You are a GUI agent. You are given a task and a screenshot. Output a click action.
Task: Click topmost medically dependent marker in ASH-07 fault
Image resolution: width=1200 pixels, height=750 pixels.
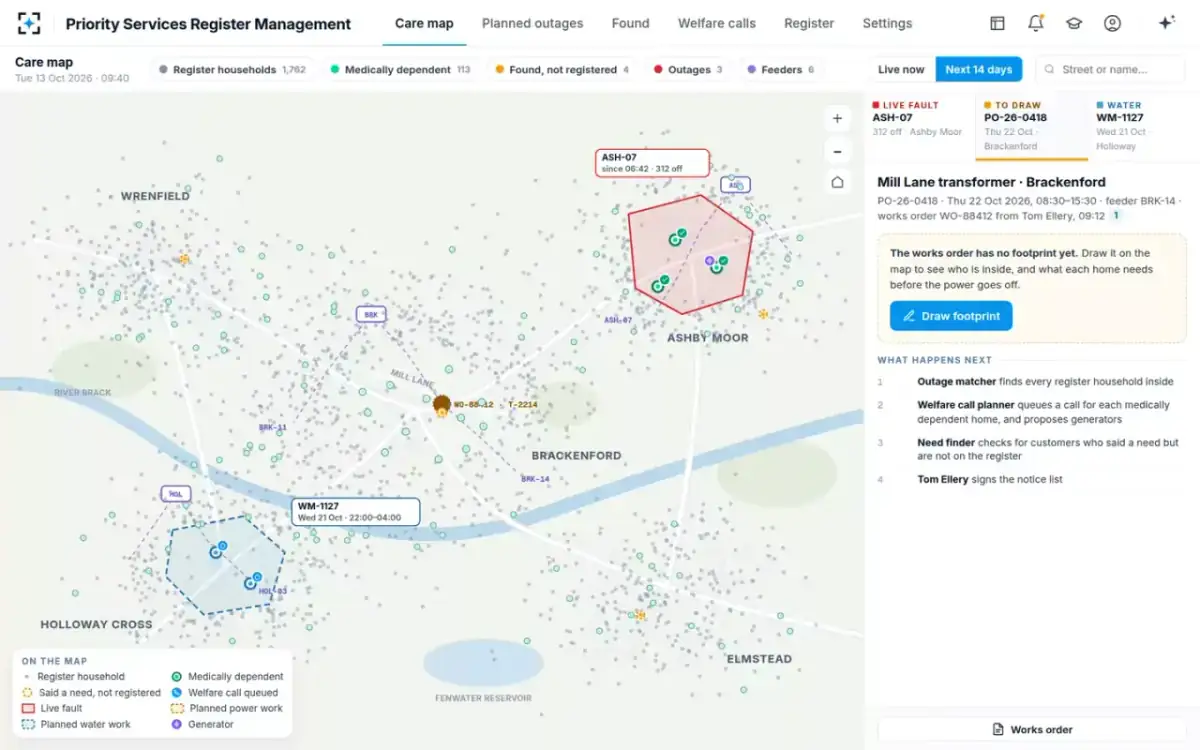(676, 239)
